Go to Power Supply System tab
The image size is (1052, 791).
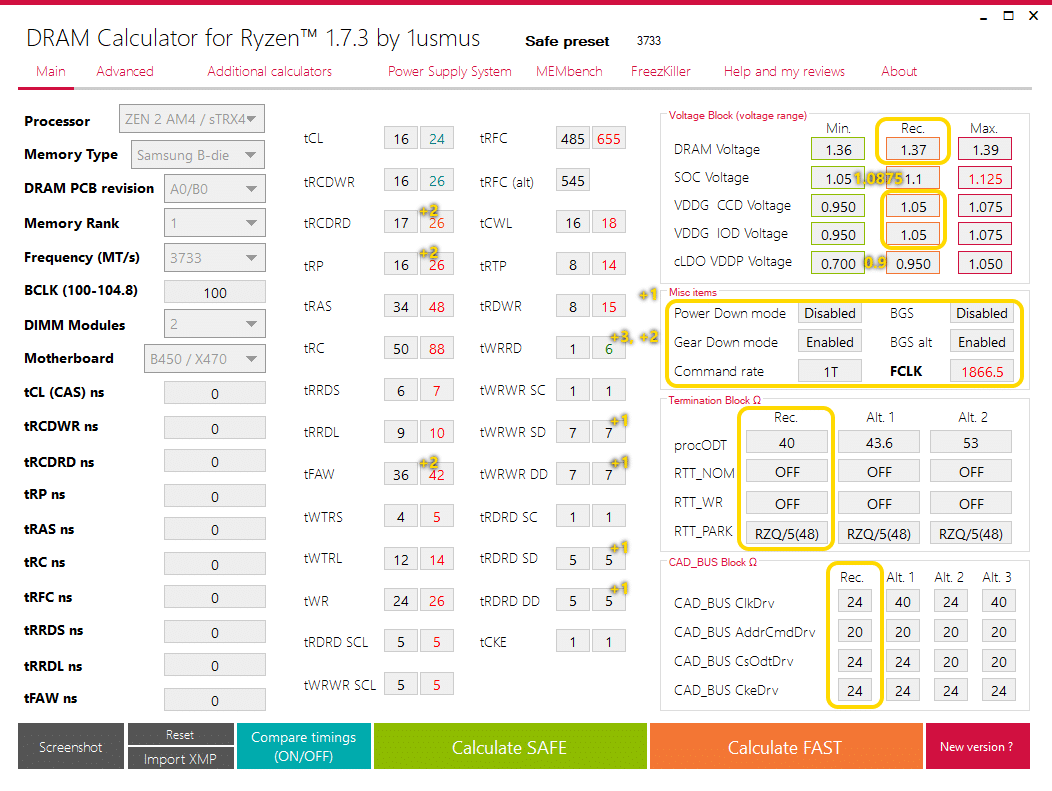click(450, 71)
